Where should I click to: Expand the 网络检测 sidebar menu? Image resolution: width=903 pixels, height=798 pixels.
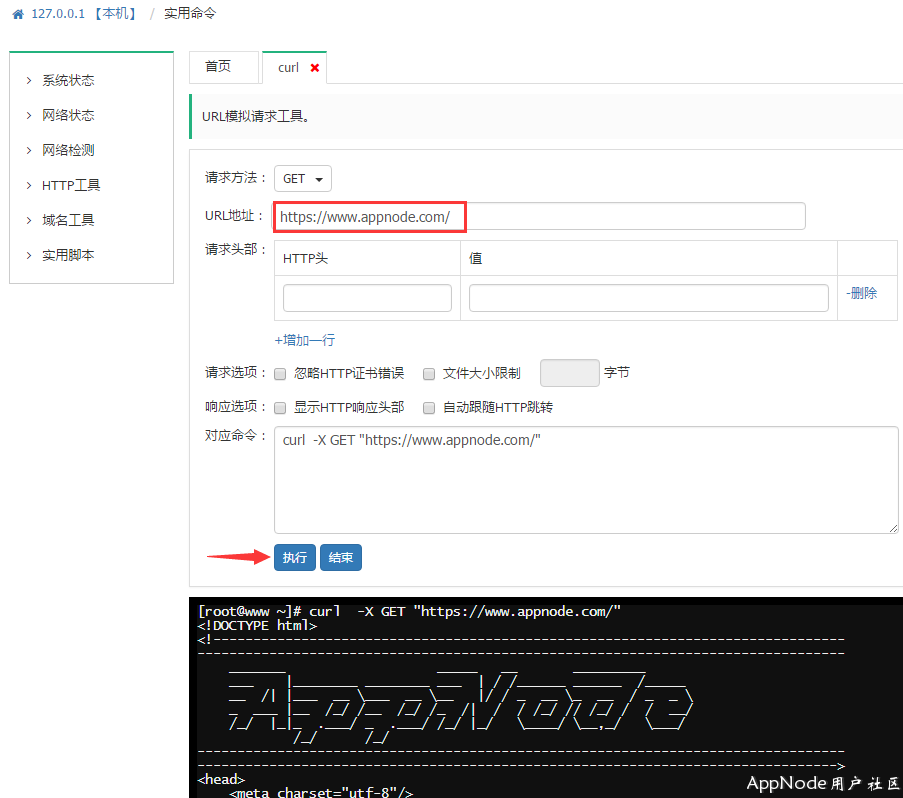pyautogui.click(x=68, y=150)
